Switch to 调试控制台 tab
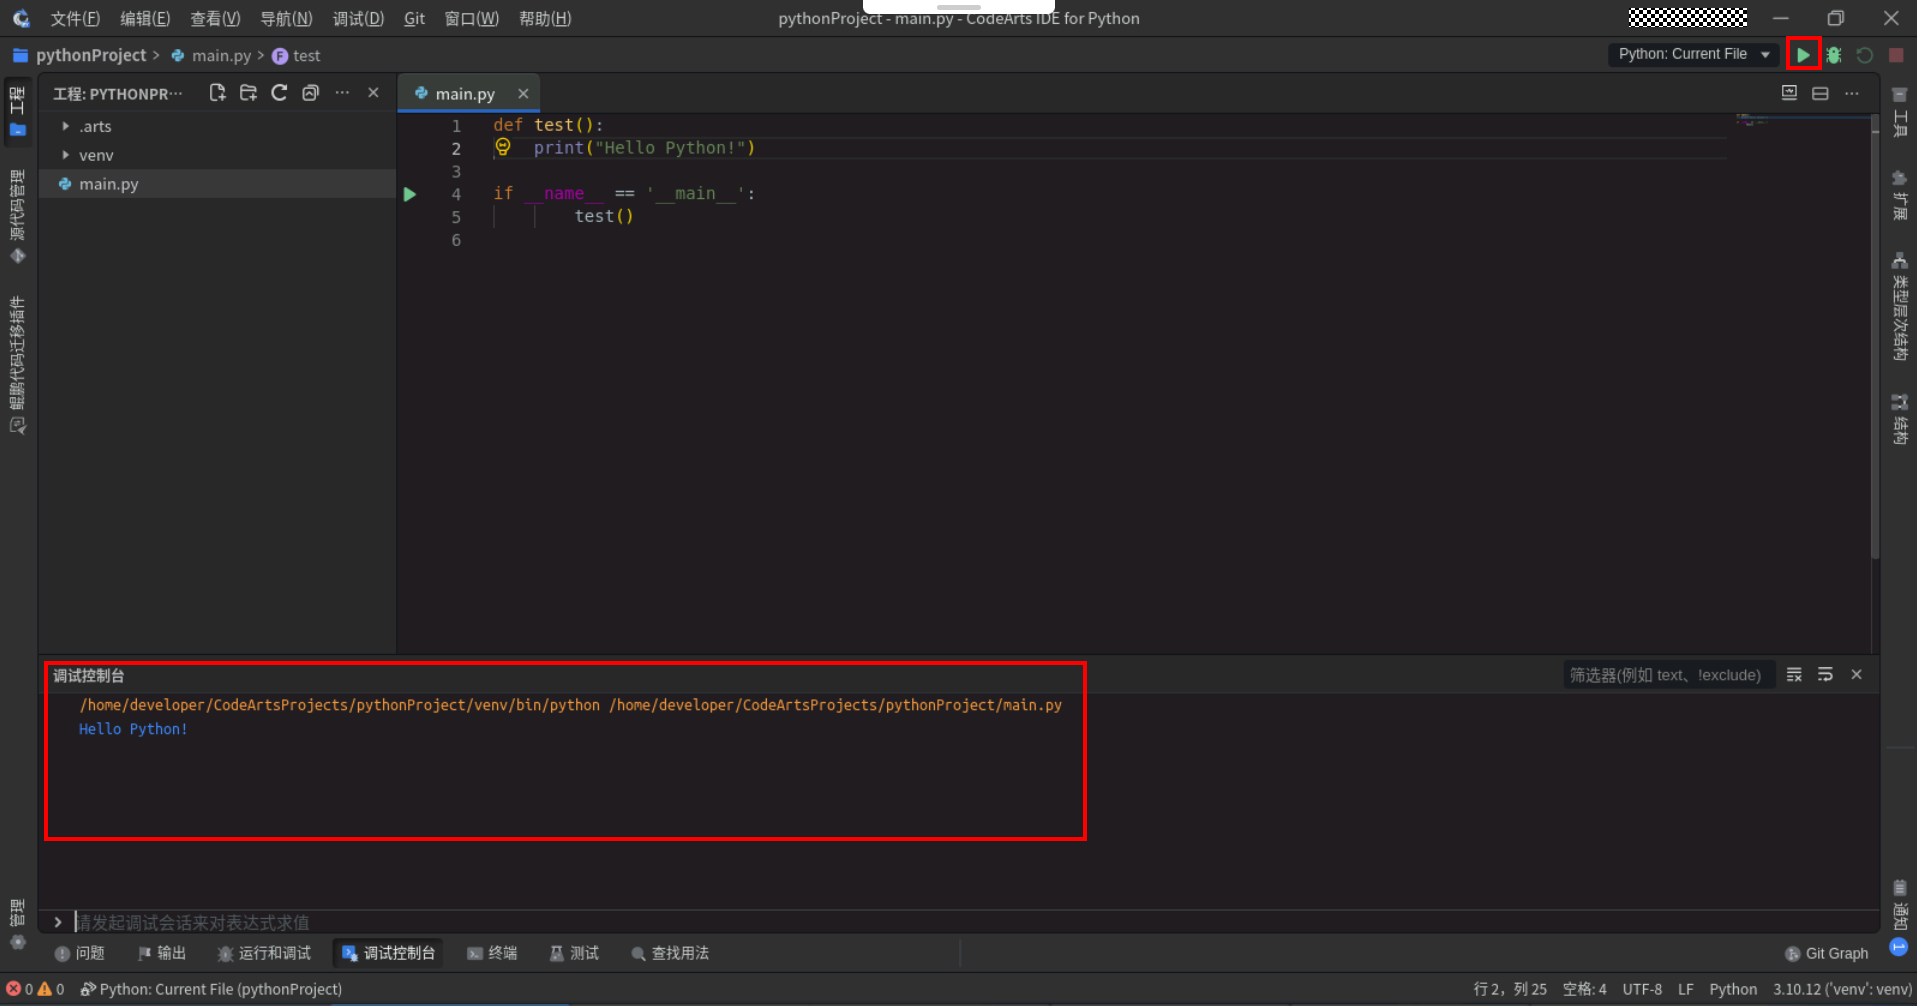Image resolution: width=1917 pixels, height=1006 pixels. click(x=389, y=953)
